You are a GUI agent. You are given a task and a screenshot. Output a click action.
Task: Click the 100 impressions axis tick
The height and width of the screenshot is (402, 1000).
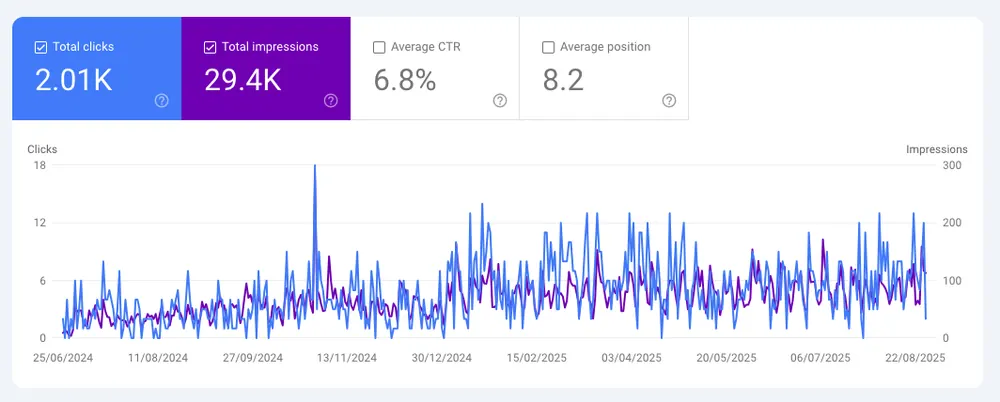click(953, 281)
